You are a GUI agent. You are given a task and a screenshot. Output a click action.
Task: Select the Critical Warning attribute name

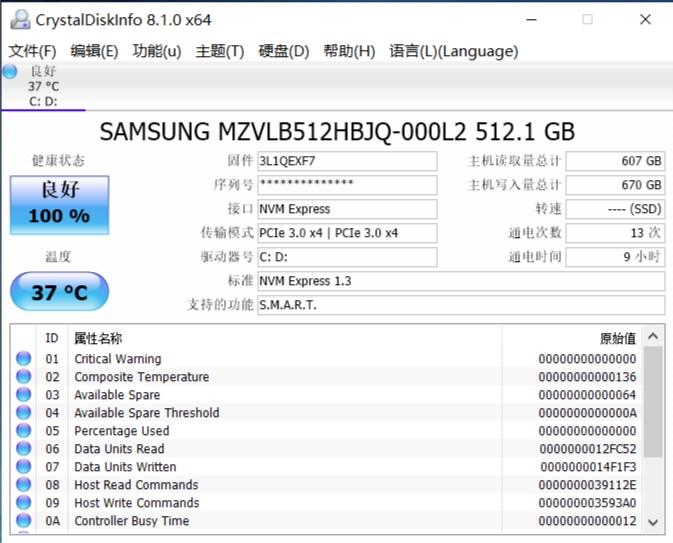118,359
